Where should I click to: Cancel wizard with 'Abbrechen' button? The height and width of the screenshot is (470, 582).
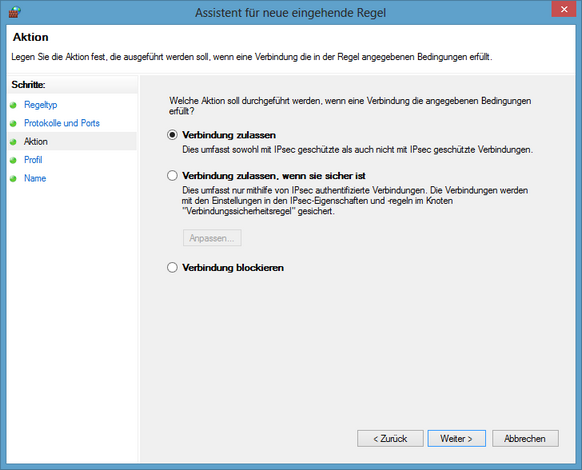pyautogui.click(x=525, y=438)
